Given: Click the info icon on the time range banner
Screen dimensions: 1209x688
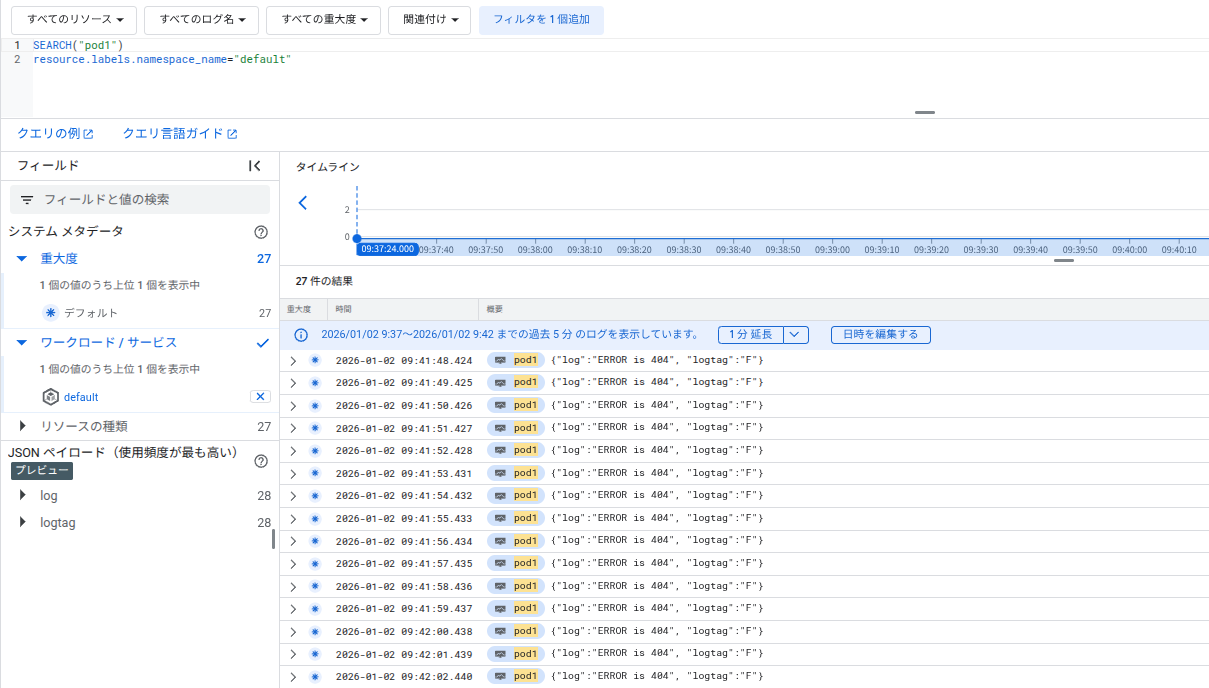Looking at the screenshot, I should click(301, 334).
